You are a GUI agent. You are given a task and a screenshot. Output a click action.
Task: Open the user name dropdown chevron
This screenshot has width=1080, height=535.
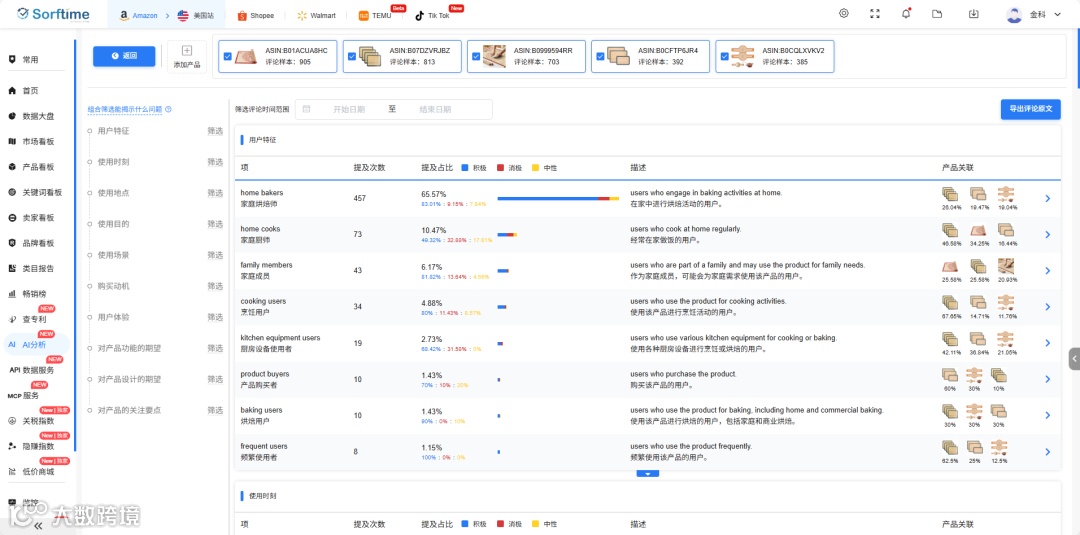[x=1058, y=14]
